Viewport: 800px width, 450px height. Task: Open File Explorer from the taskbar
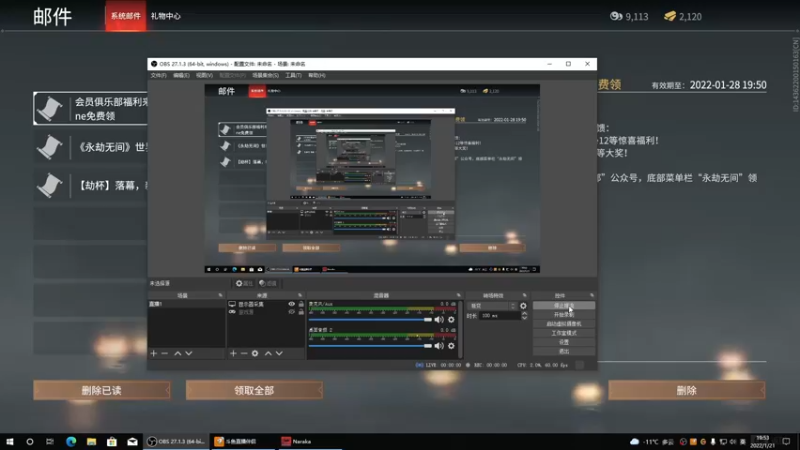pyautogui.click(x=91, y=441)
